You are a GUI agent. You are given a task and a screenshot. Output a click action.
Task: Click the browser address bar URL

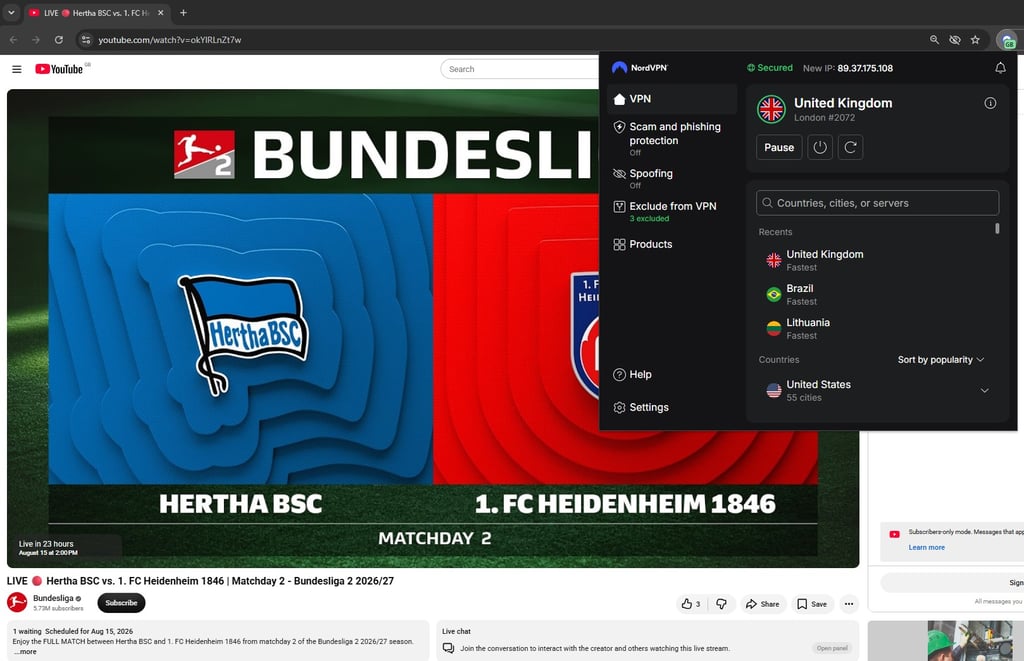pos(170,40)
